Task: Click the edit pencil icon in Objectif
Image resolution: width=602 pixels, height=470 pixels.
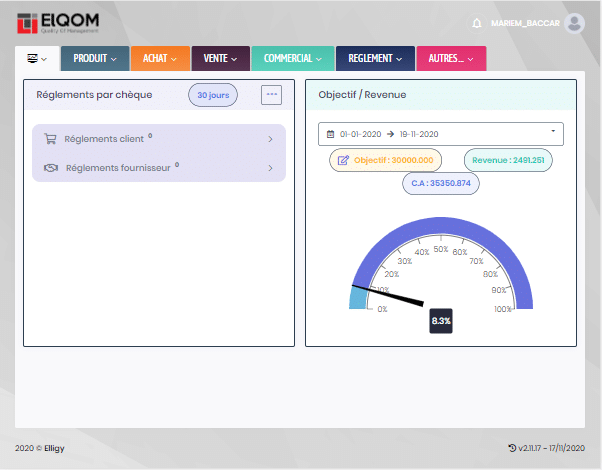Action: click(343, 160)
